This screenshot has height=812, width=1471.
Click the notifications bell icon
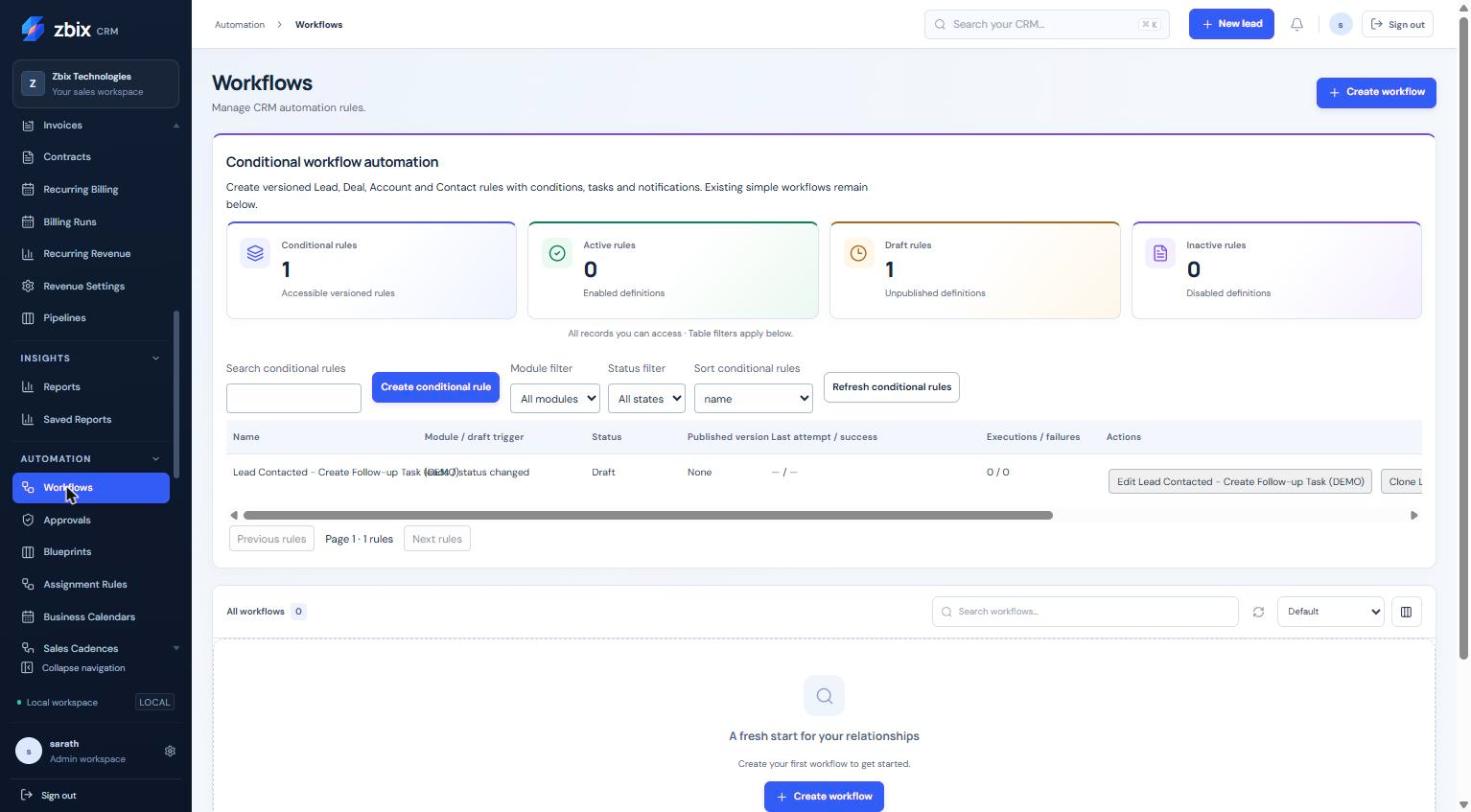(1297, 24)
